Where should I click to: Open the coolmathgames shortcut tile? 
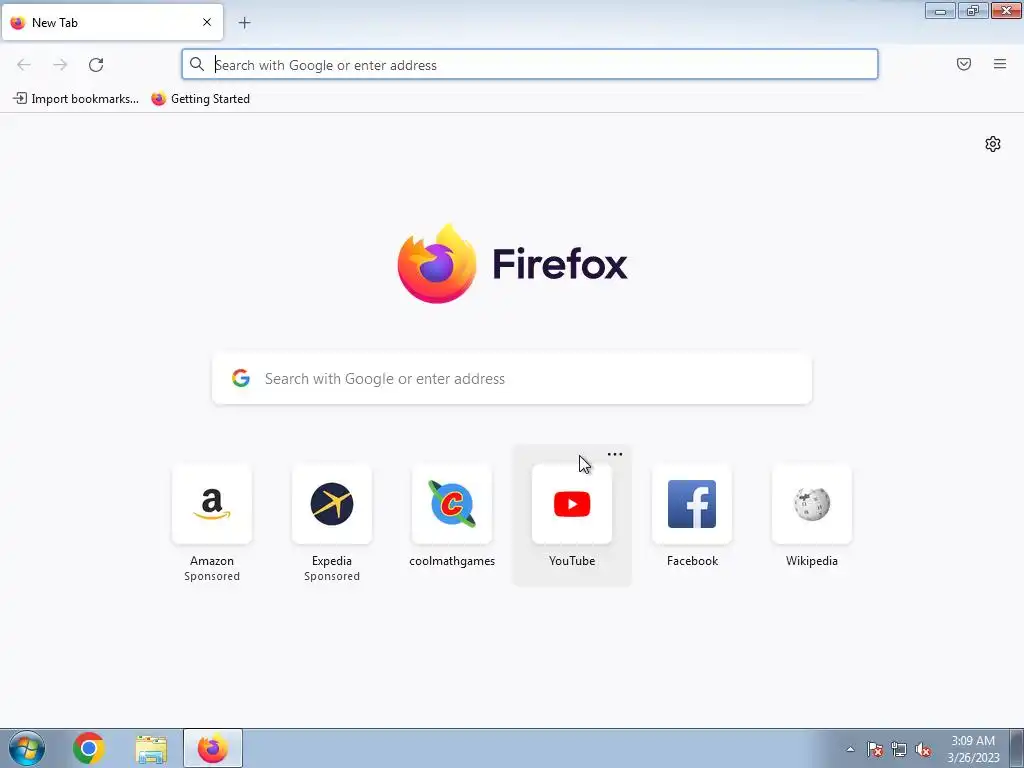coord(452,504)
